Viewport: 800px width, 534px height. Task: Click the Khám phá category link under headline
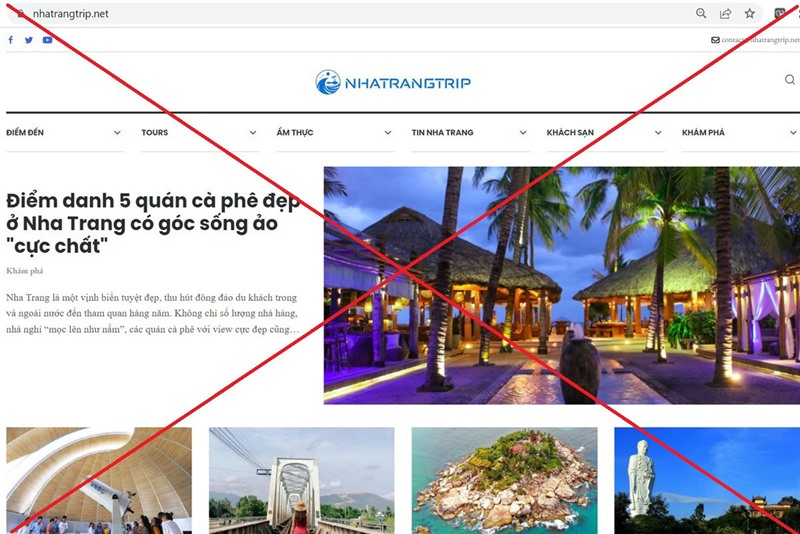click(x=24, y=271)
